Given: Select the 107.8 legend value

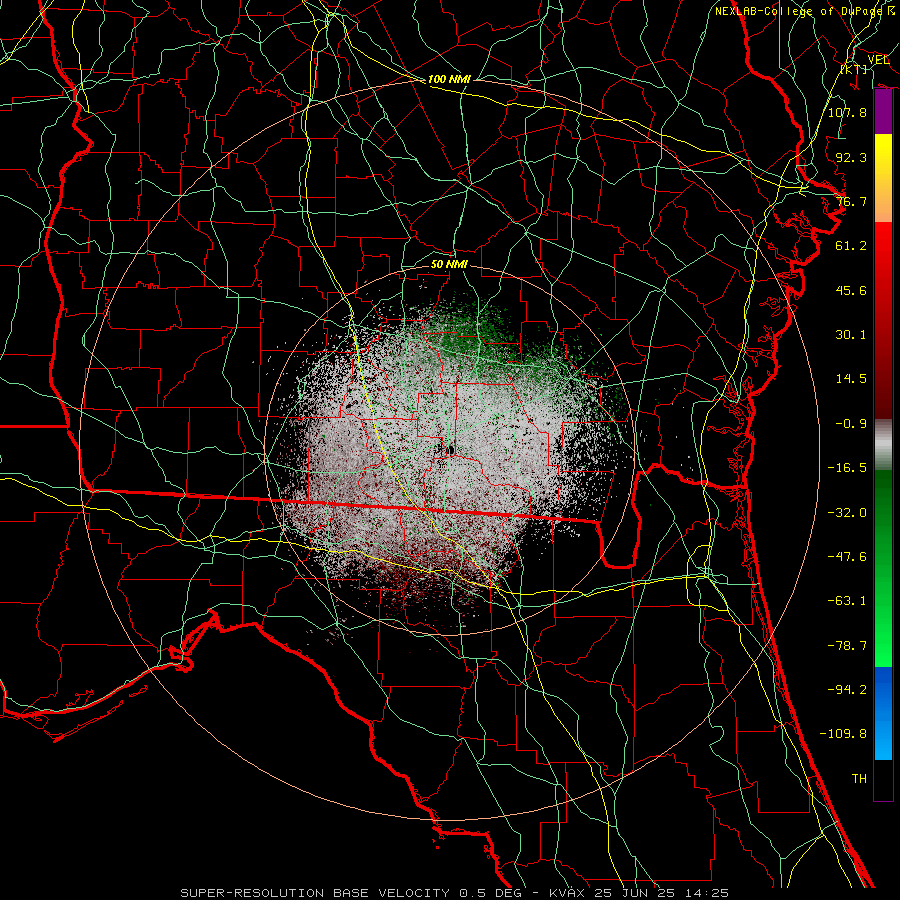Looking at the screenshot, I should coord(847,112).
